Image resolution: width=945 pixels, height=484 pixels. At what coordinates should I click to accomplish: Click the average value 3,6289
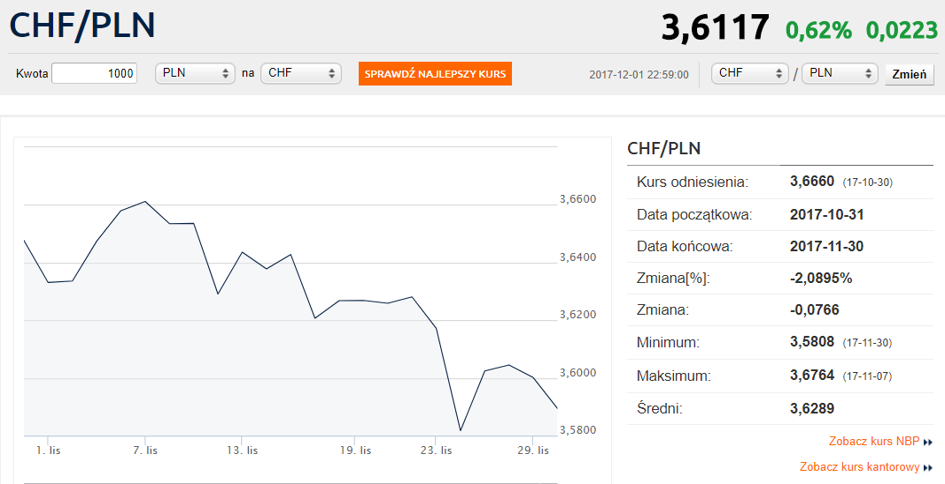coord(812,409)
